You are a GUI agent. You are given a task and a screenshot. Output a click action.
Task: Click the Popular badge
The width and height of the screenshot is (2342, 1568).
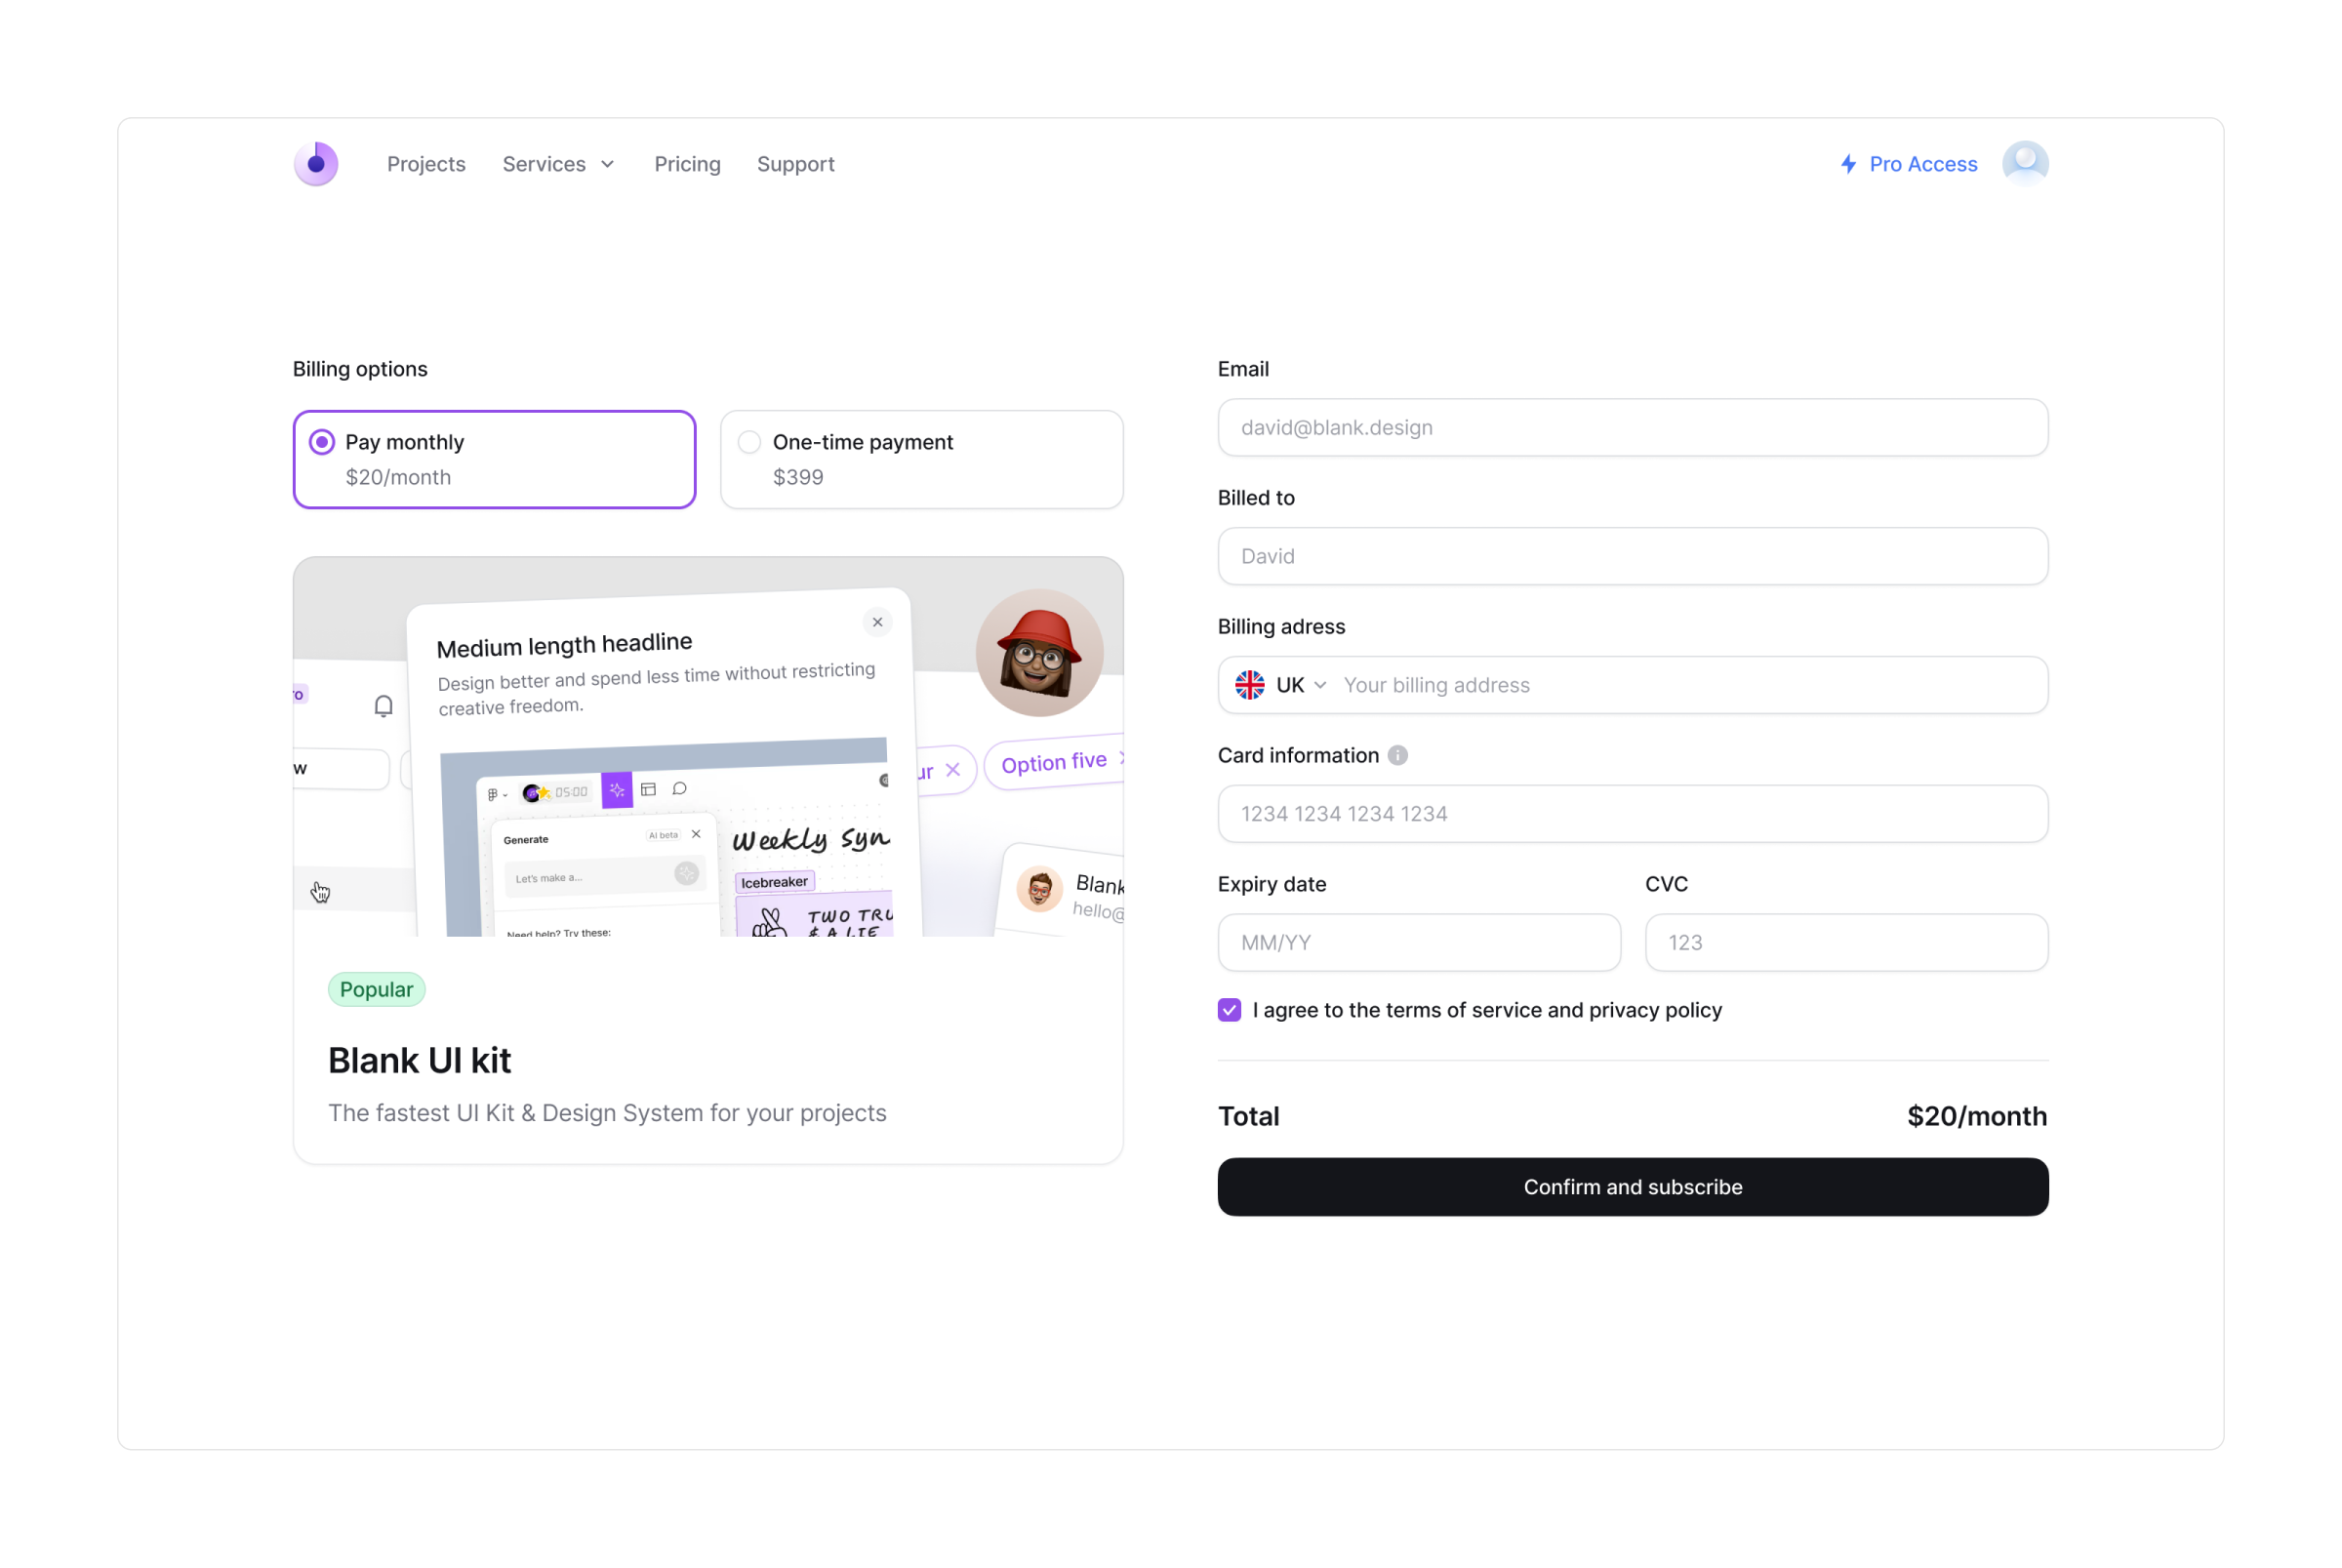tap(377, 990)
